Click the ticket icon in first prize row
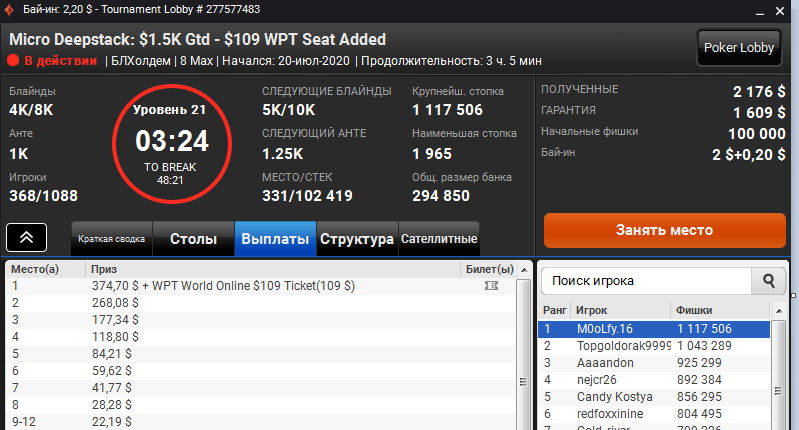 point(491,286)
